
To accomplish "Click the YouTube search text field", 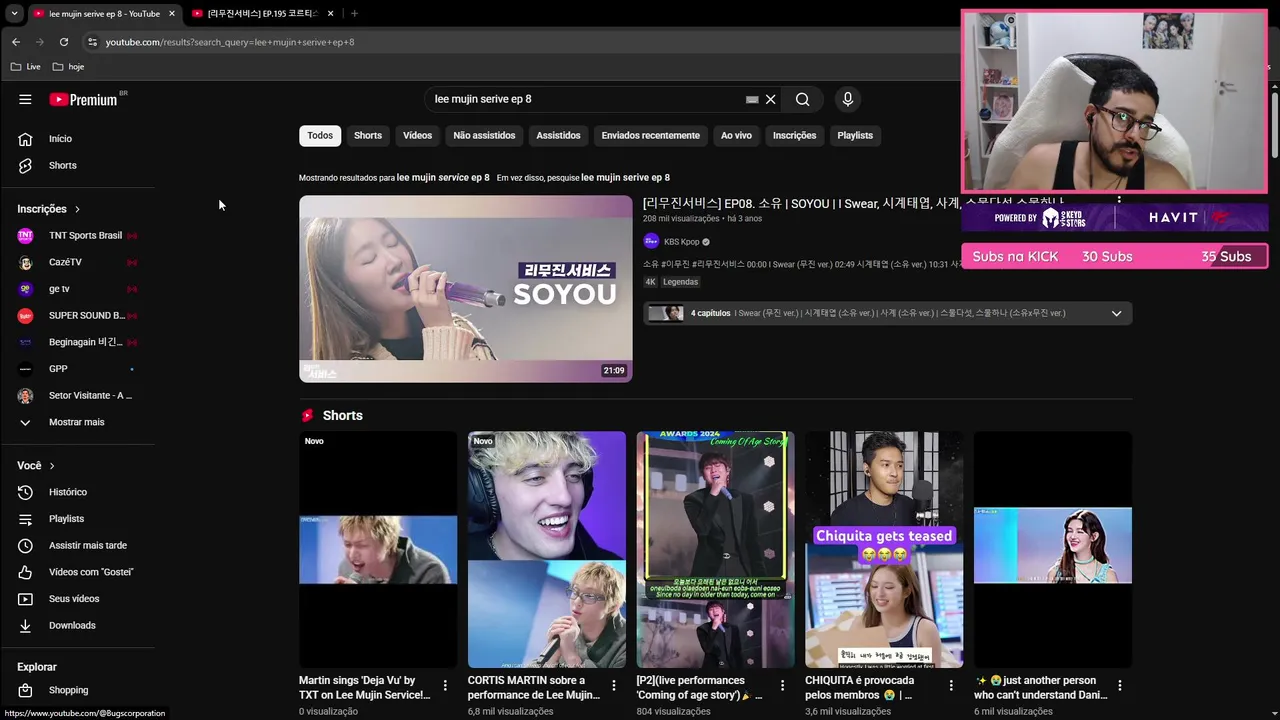I will (x=585, y=99).
